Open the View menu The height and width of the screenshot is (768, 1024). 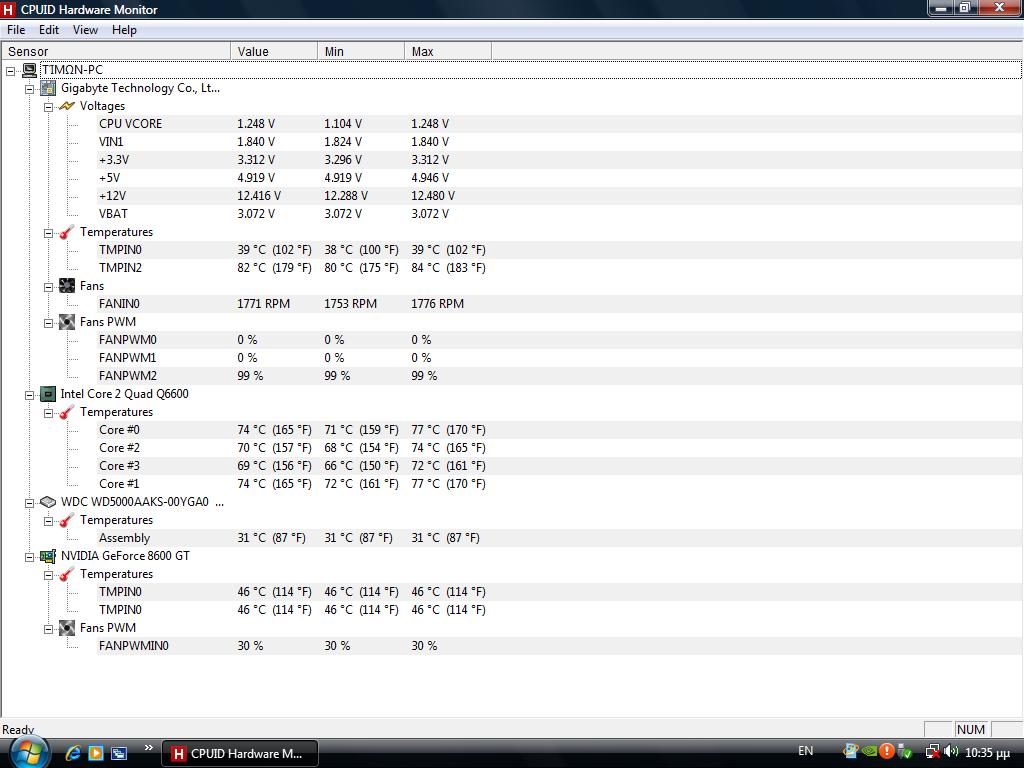tap(85, 30)
